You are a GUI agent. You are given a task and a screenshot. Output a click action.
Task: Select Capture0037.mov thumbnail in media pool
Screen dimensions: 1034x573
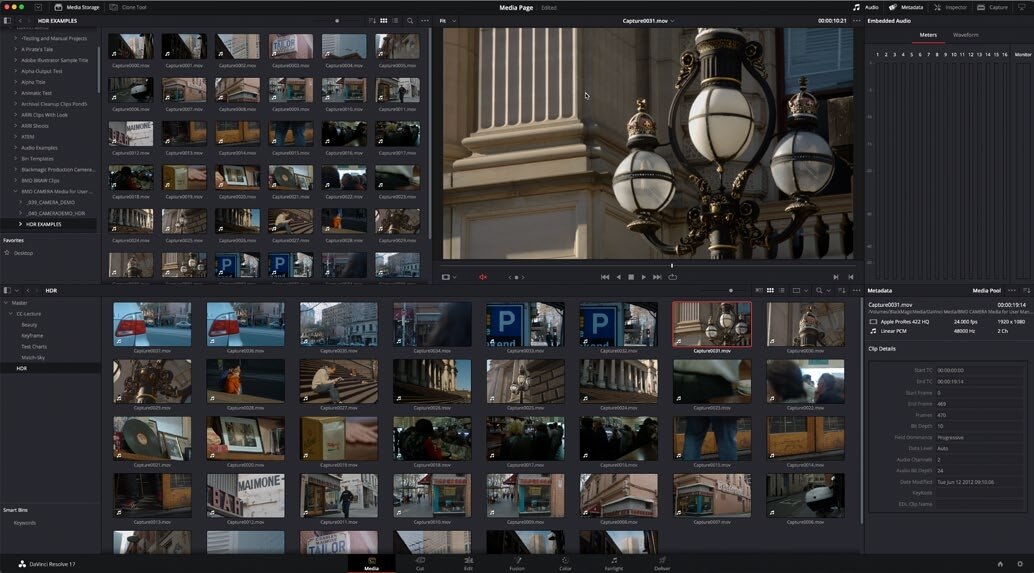click(152, 324)
